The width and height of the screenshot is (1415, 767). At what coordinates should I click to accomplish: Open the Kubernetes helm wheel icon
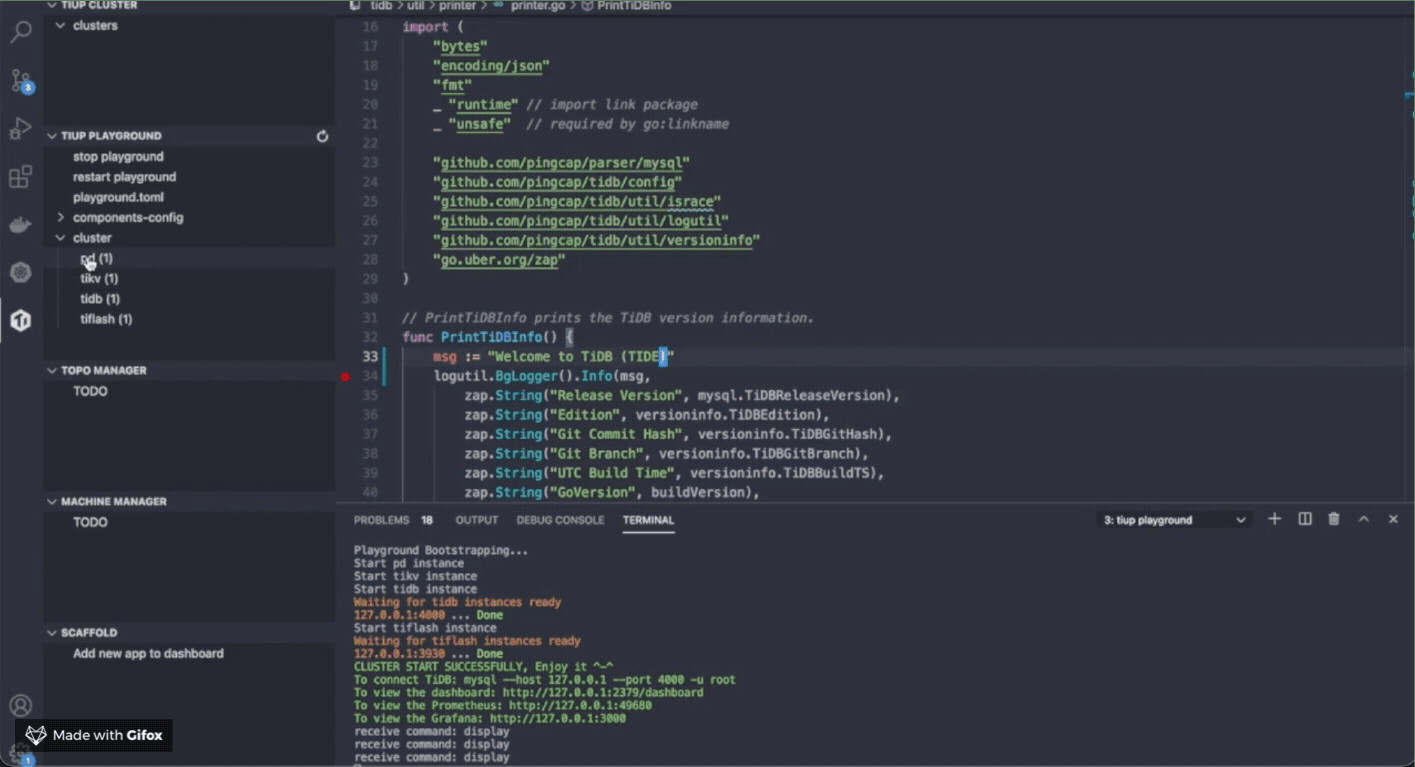click(x=20, y=272)
